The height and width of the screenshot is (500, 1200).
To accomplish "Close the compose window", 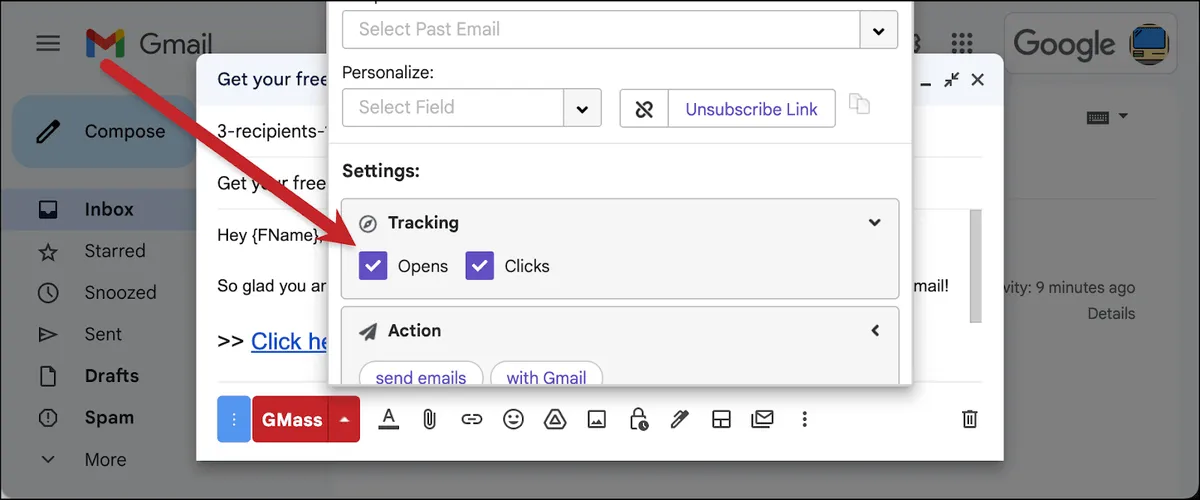I will 978,79.
